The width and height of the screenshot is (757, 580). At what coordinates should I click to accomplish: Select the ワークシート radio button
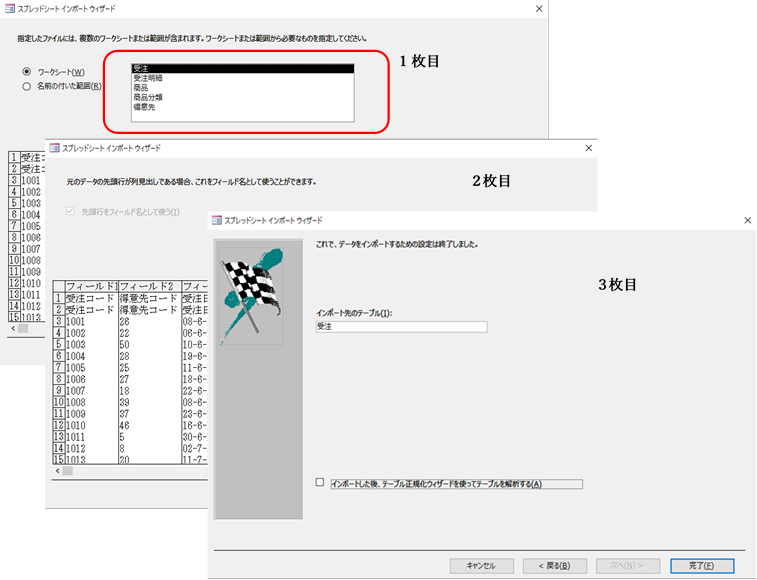(27, 72)
